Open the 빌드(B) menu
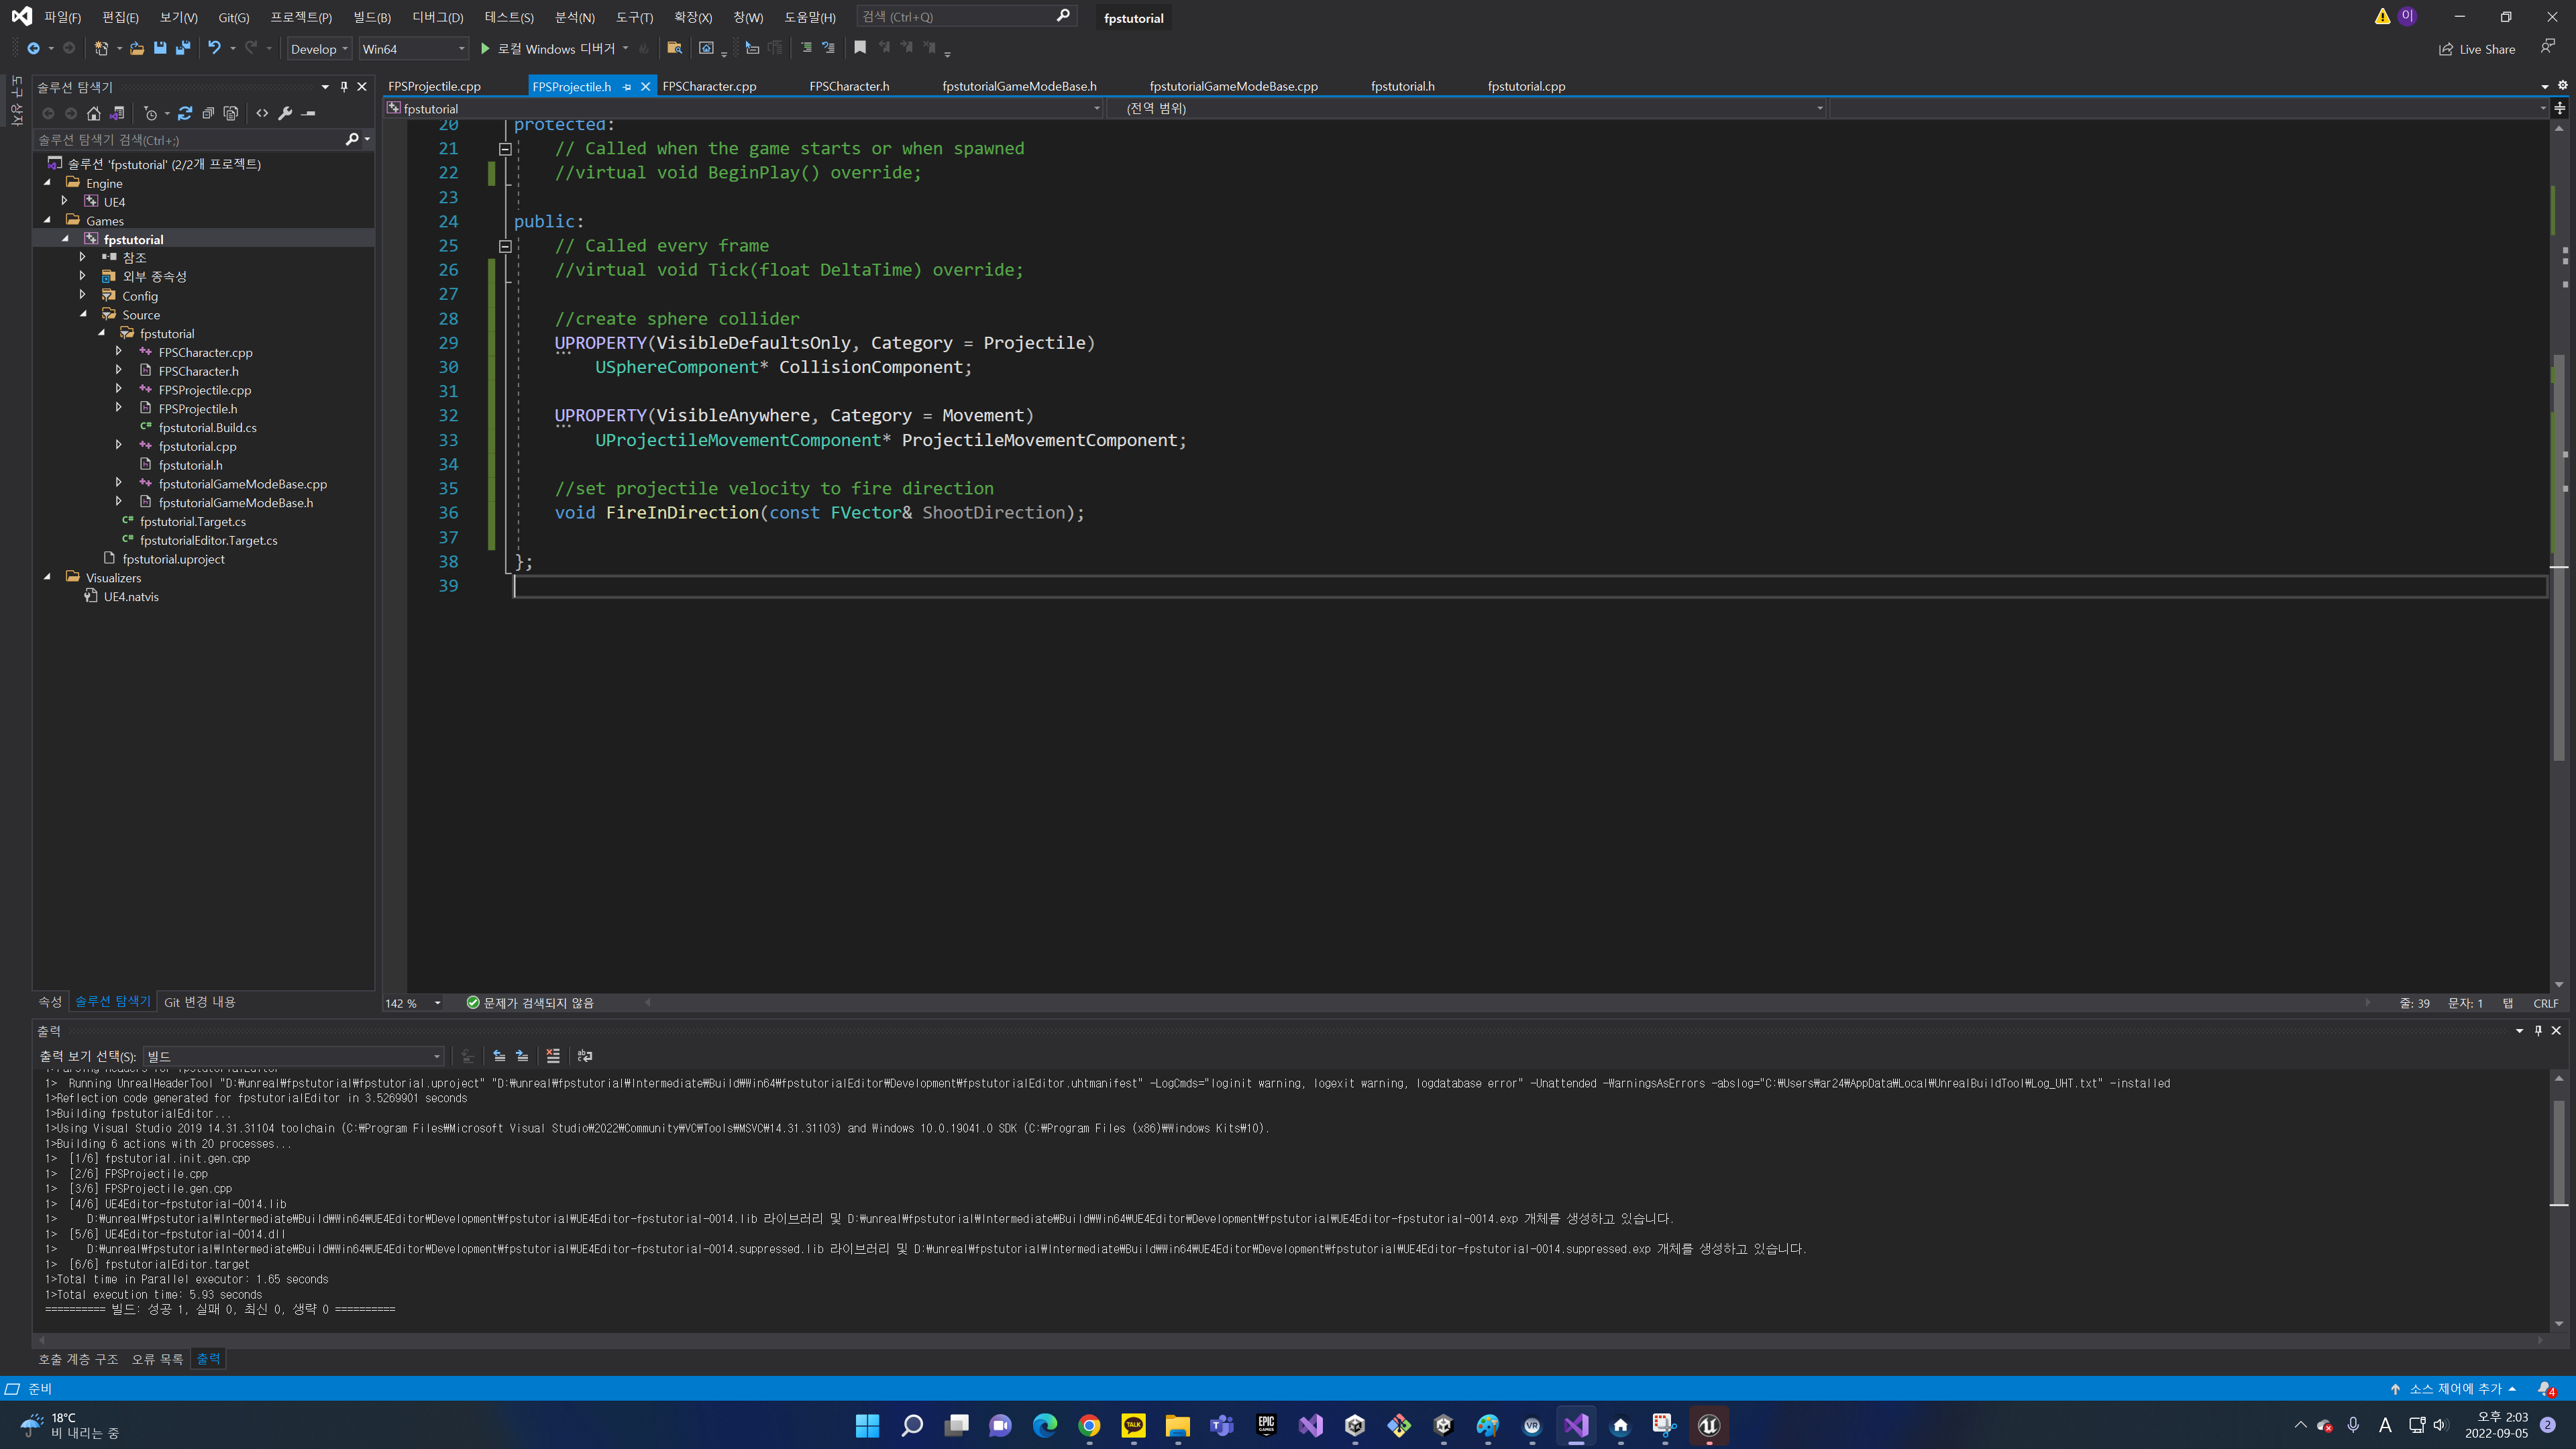 tap(372, 17)
